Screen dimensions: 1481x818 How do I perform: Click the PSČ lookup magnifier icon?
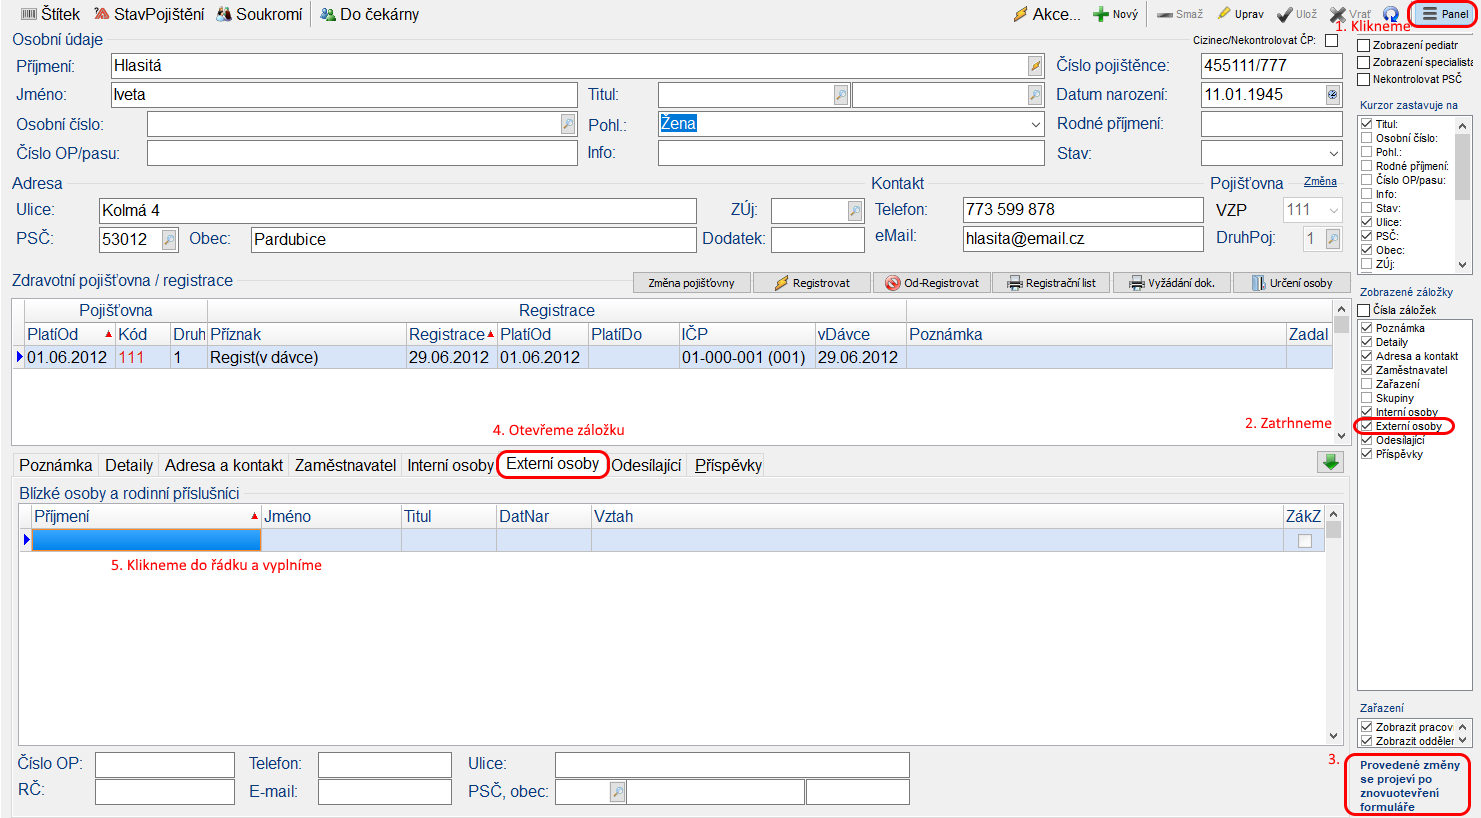click(169, 240)
